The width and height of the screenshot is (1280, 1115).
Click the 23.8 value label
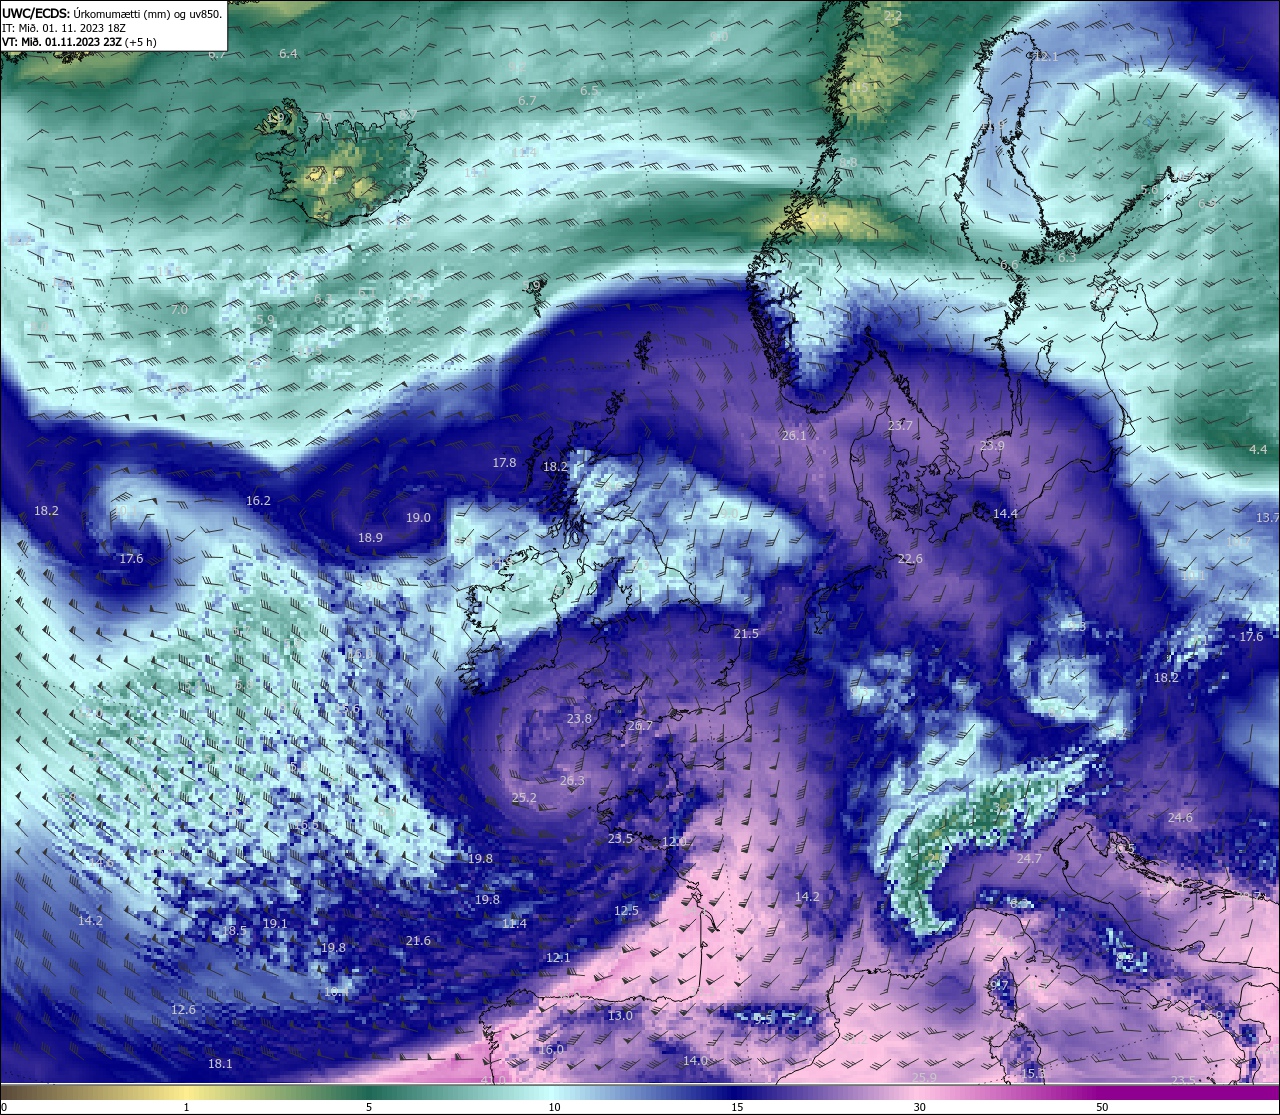pyautogui.click(x=579, y=718)
